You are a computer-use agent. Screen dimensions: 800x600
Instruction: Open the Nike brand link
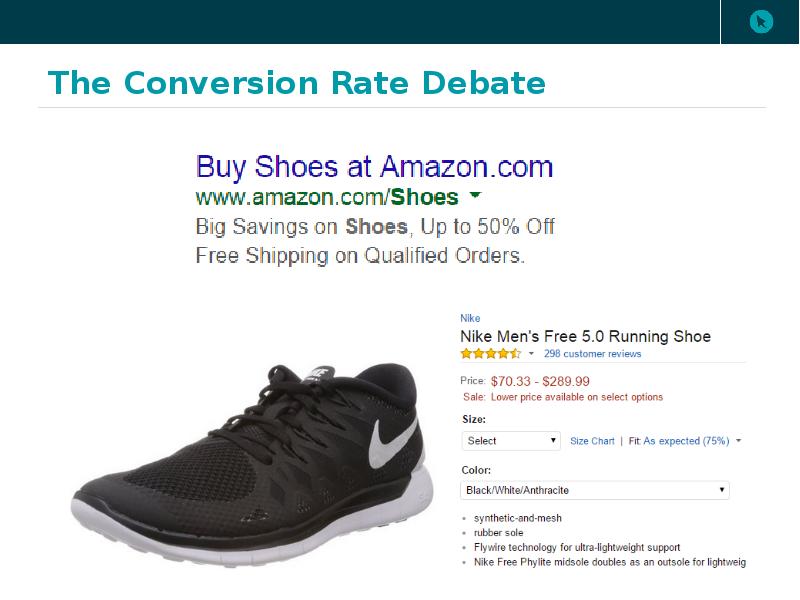click(x=470, y=319)
